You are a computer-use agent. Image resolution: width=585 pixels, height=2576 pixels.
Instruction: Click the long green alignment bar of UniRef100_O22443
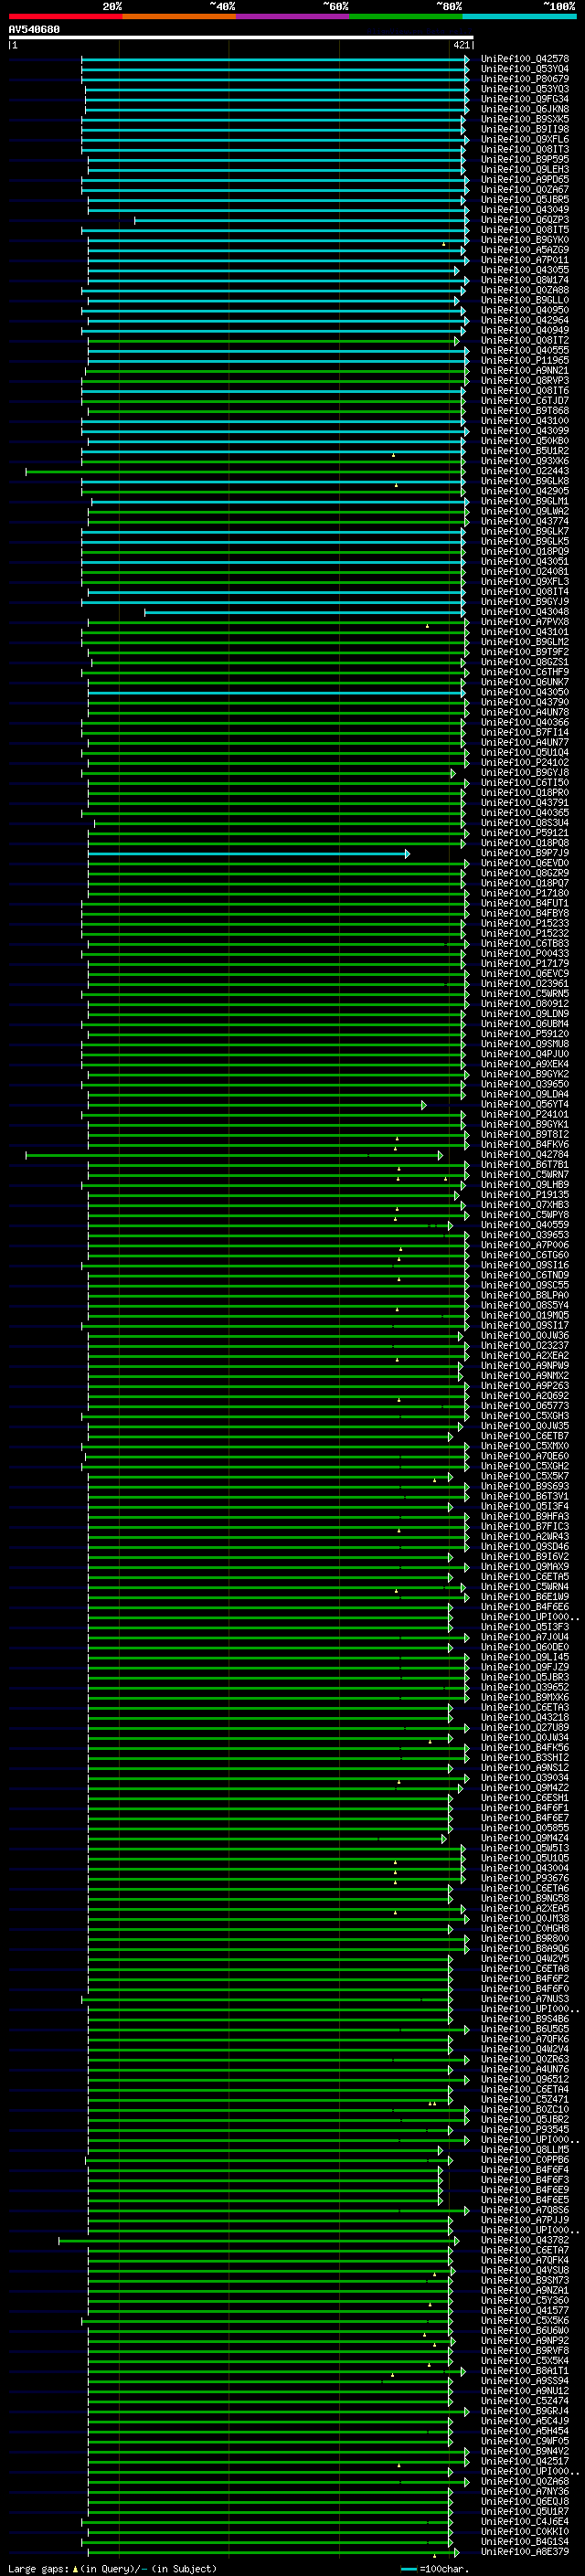click(245, 472)
